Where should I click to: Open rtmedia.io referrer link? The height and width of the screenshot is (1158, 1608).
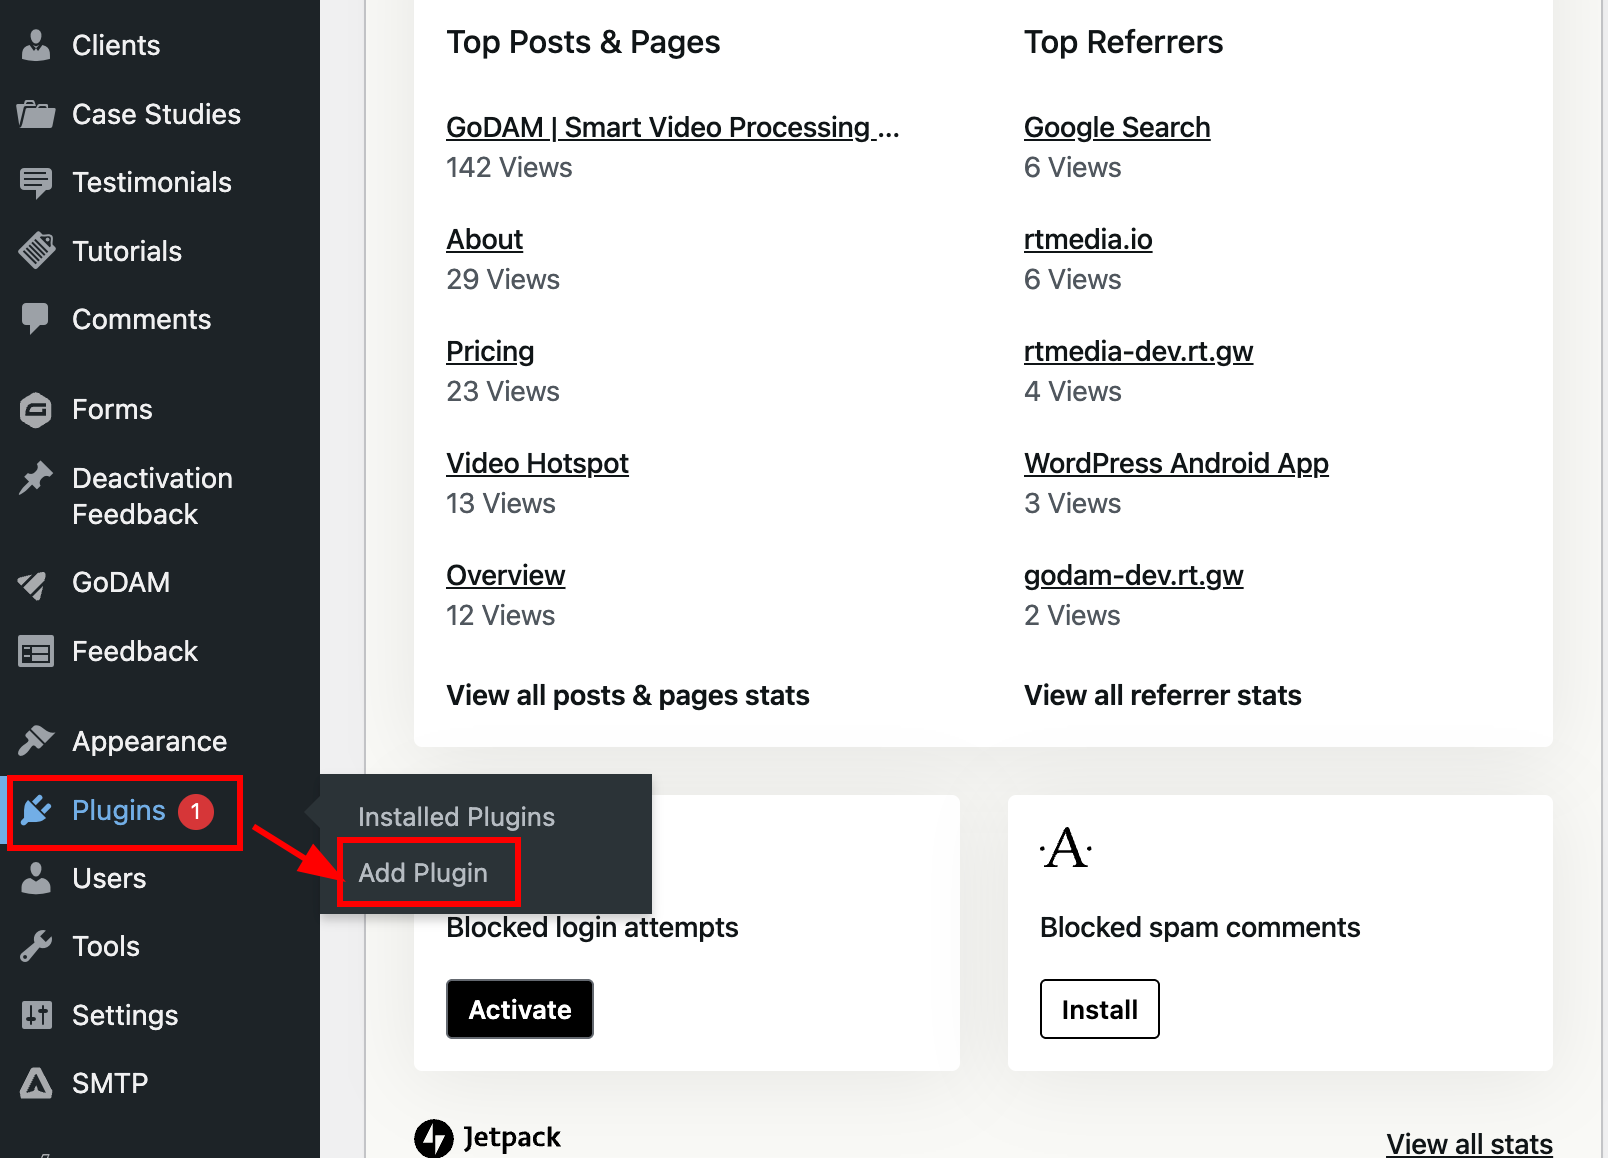[1088, 239]
